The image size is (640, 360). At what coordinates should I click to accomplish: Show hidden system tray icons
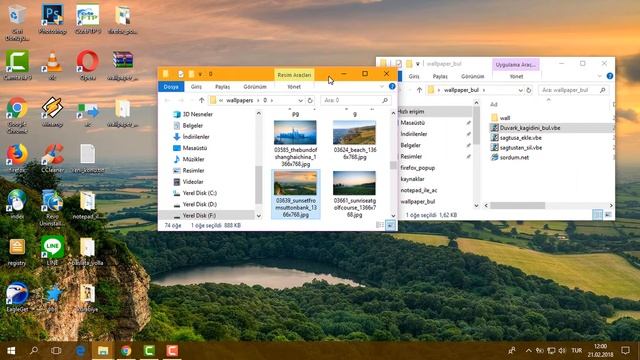point(529,351)
